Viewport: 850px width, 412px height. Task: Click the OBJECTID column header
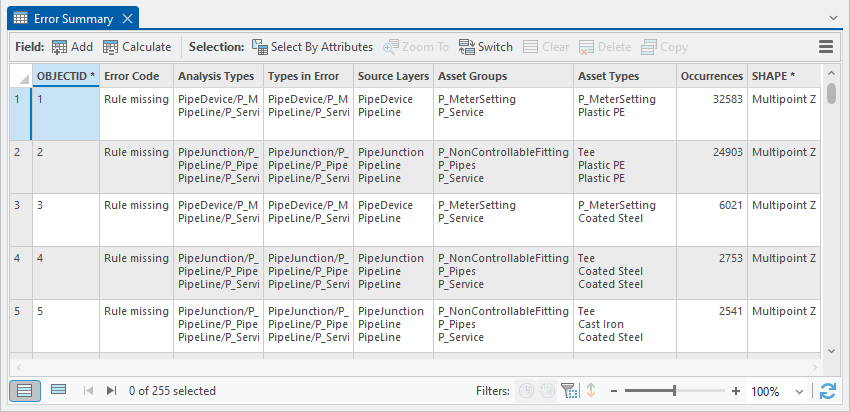click(x=66, y=76)
